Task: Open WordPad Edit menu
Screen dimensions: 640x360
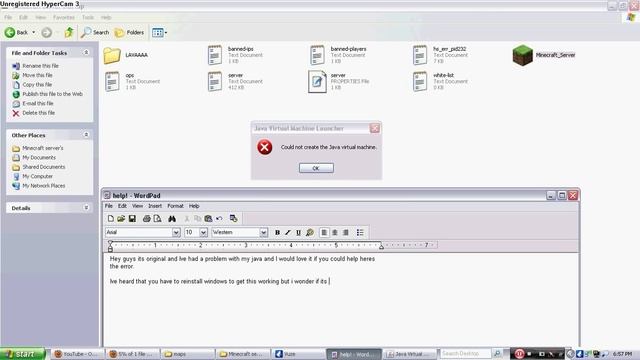Action: click(122, 206)
